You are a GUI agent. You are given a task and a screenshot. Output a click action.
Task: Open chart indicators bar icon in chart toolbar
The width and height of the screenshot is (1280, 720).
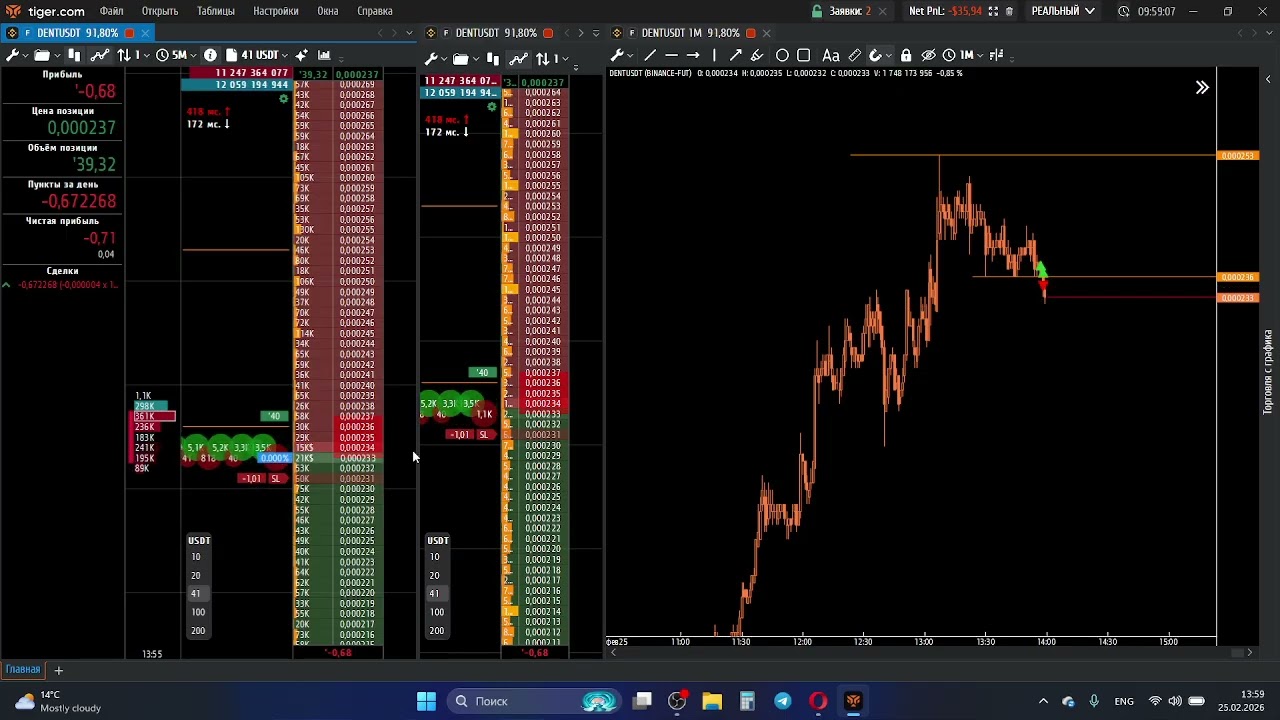pos(997,56)
